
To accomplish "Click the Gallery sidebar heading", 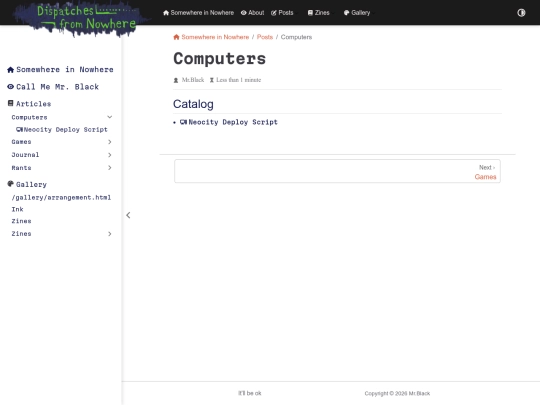I will coord(31,185).
